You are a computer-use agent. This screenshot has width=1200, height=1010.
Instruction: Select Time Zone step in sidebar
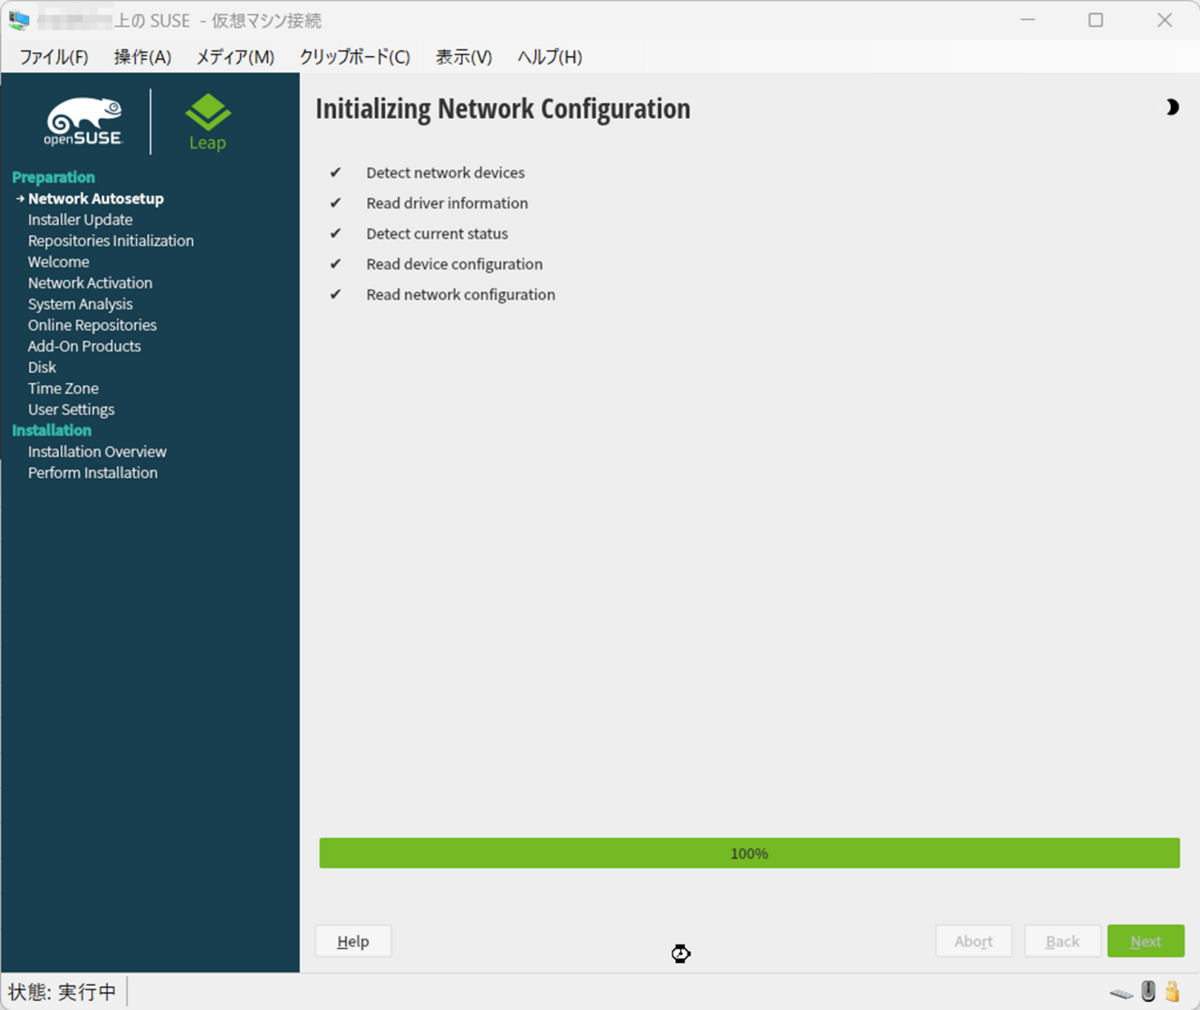tap(63, 388)
